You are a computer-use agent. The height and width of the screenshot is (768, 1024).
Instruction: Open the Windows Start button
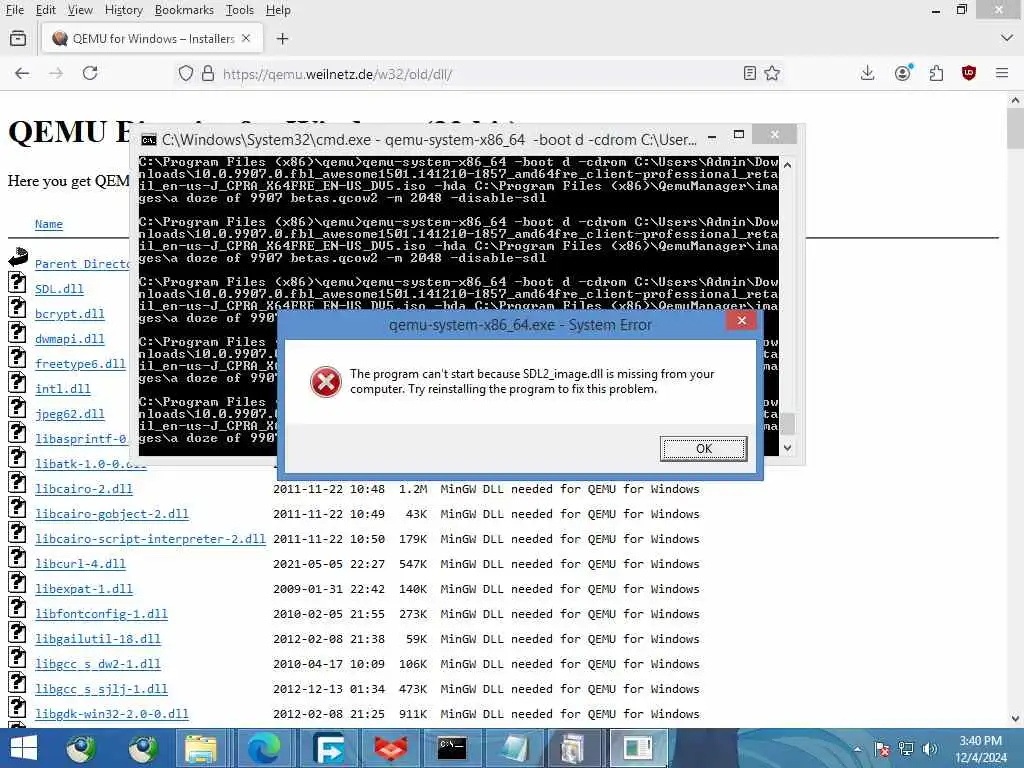[x=24, y=748]
